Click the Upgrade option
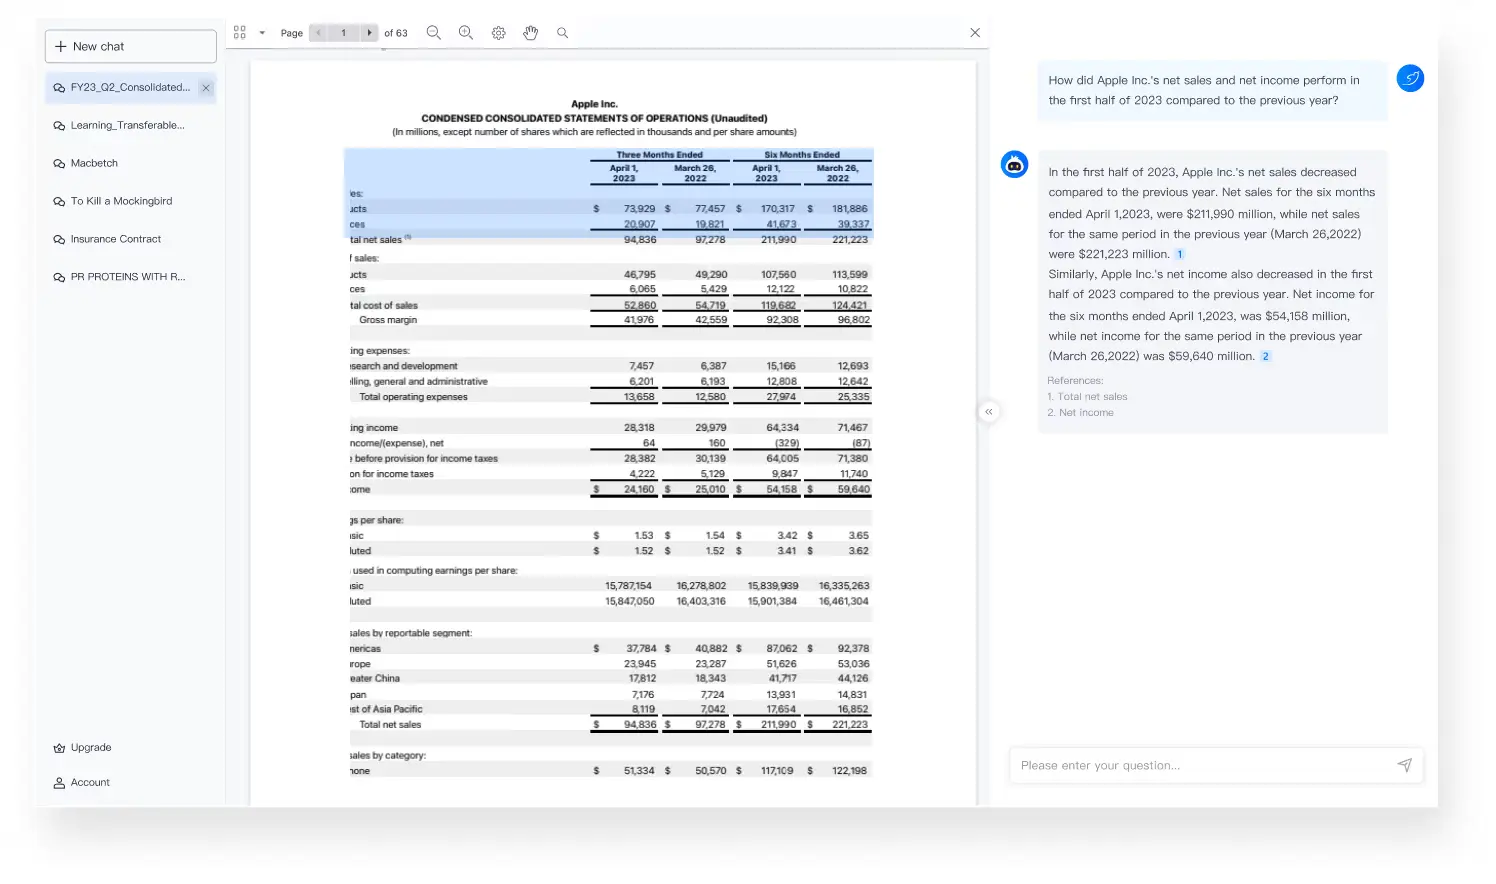This screenshot has width=1496, height=884. pos(91,747)
